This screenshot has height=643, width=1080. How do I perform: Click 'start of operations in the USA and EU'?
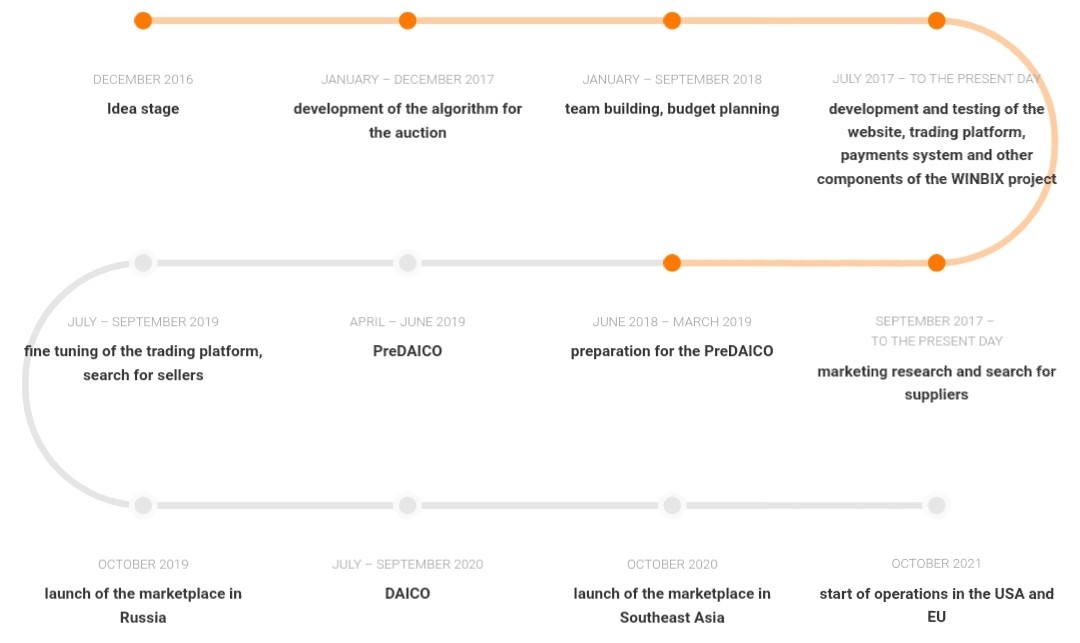pyautogui.click(x=937, y=605)
